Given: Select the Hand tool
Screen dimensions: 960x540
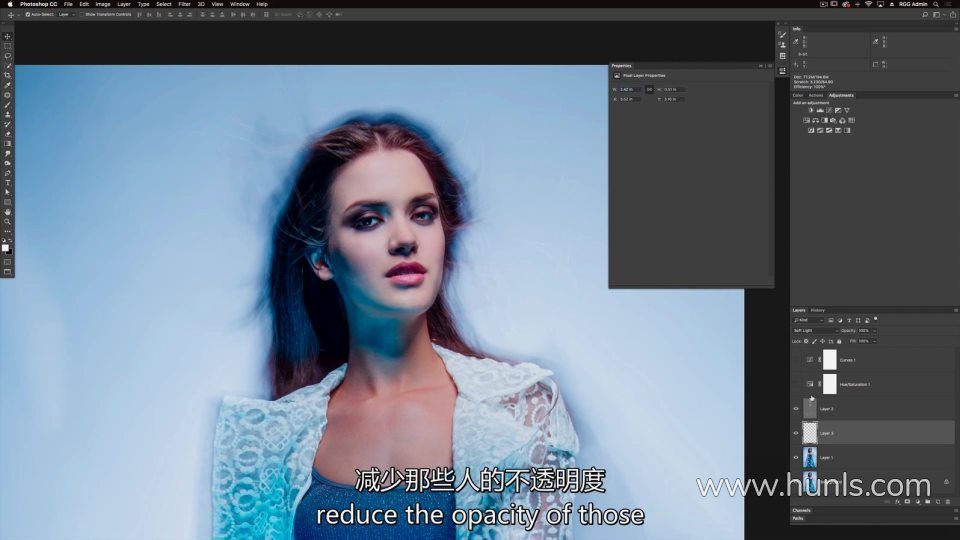Looking at the screenshot, I should pyautogui.click(x=7, y=212).
